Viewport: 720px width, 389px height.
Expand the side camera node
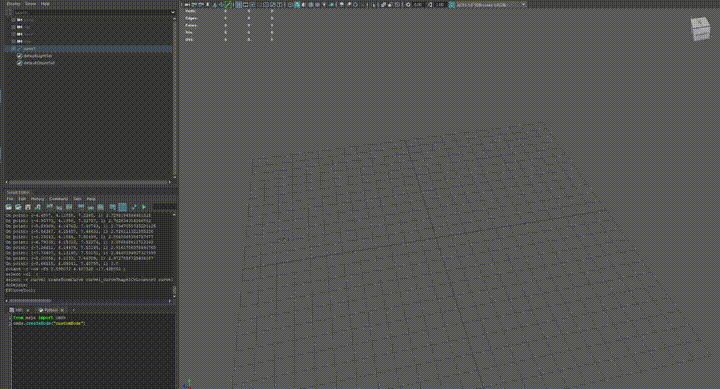13,41
